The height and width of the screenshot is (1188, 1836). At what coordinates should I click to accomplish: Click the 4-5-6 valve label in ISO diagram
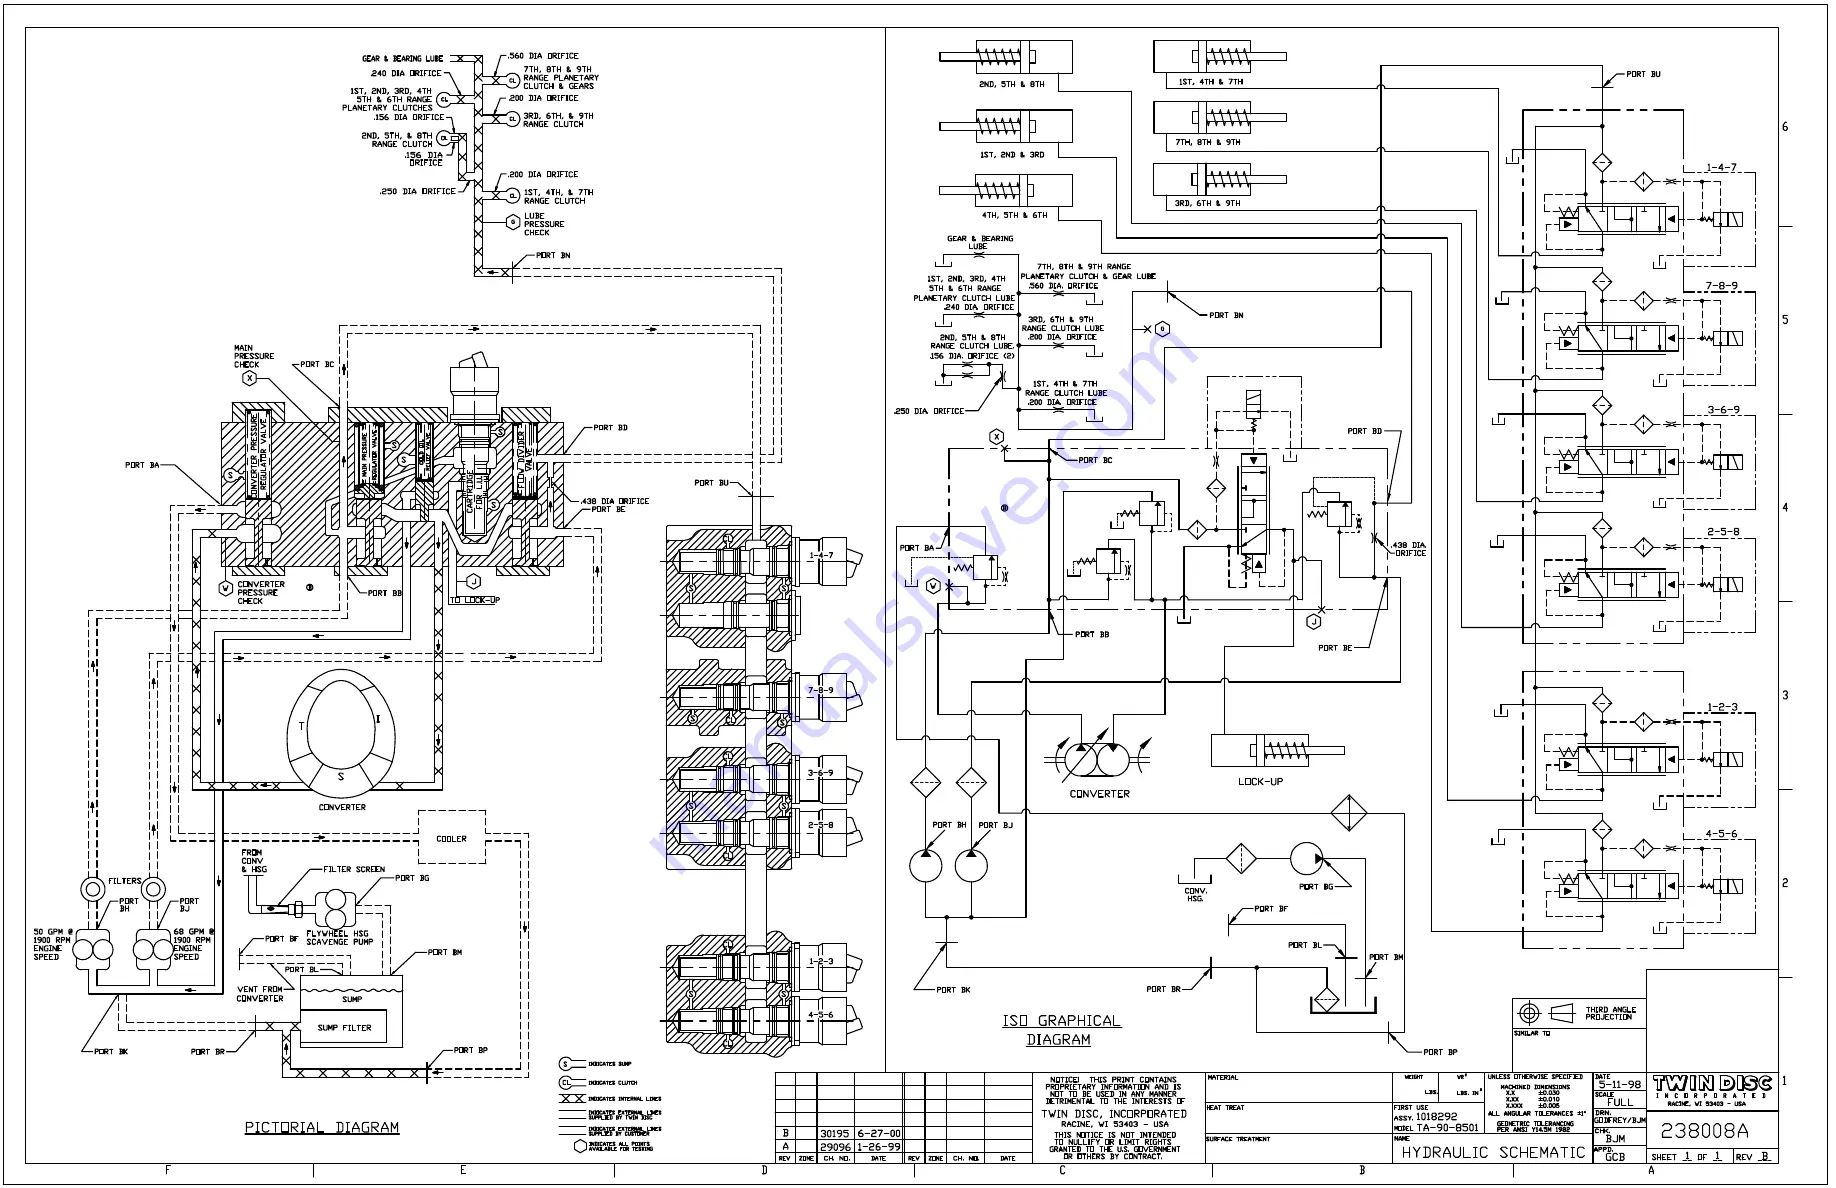(1721, 833)
